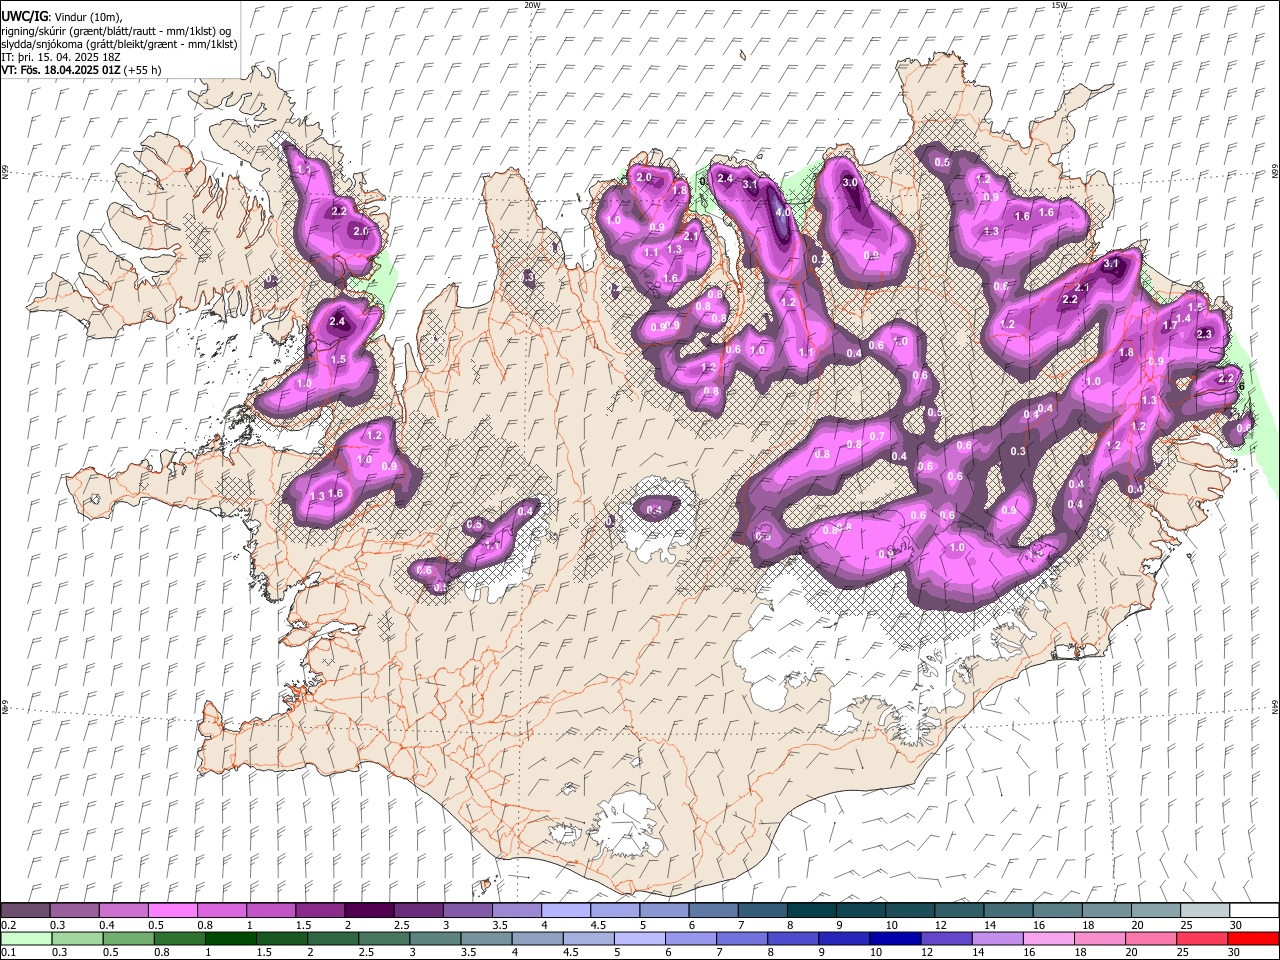
Task: Click the light pink 16 swatch in the lower legend
Action: pyautogui.click(x=1049, y=938)
